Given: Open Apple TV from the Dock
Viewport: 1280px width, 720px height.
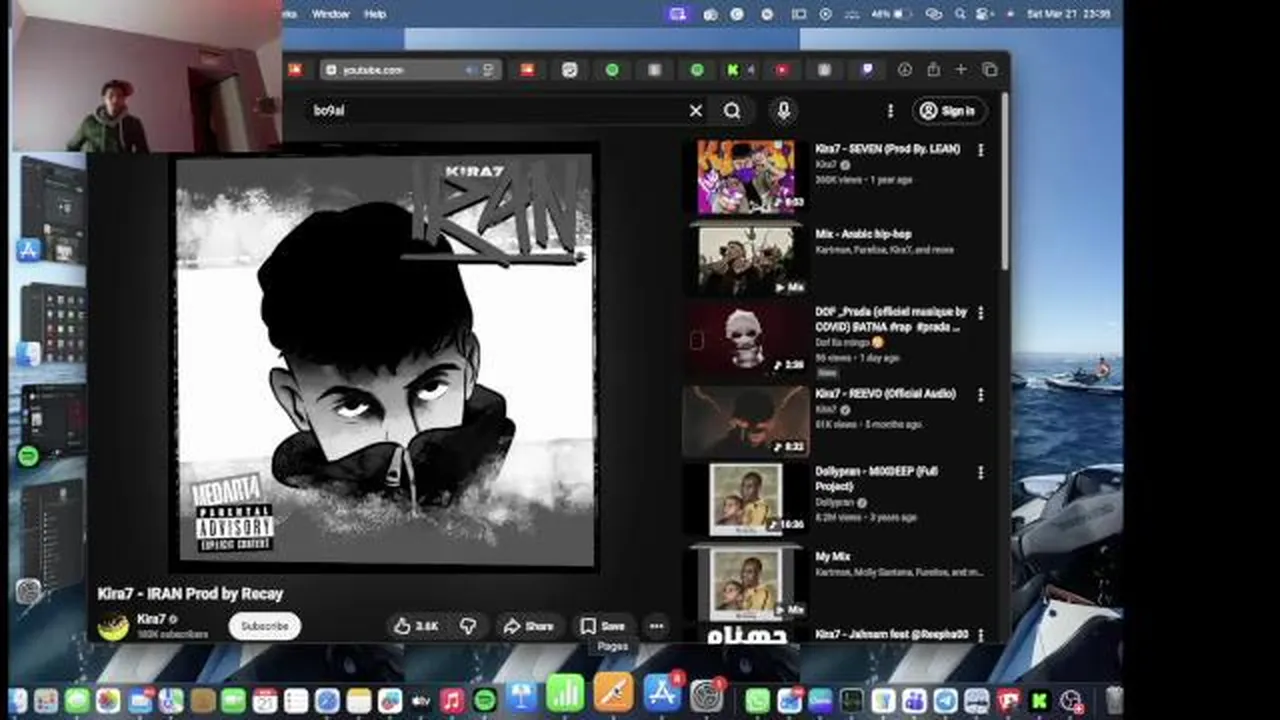Looking at the screenshot, I should coord(421,701).
